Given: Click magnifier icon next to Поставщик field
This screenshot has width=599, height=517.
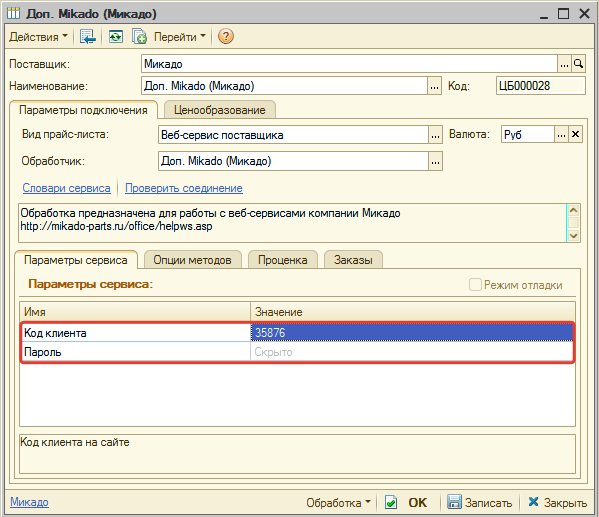Looking at the screenshot, I should pyautogui.click(x=578, y=64).
